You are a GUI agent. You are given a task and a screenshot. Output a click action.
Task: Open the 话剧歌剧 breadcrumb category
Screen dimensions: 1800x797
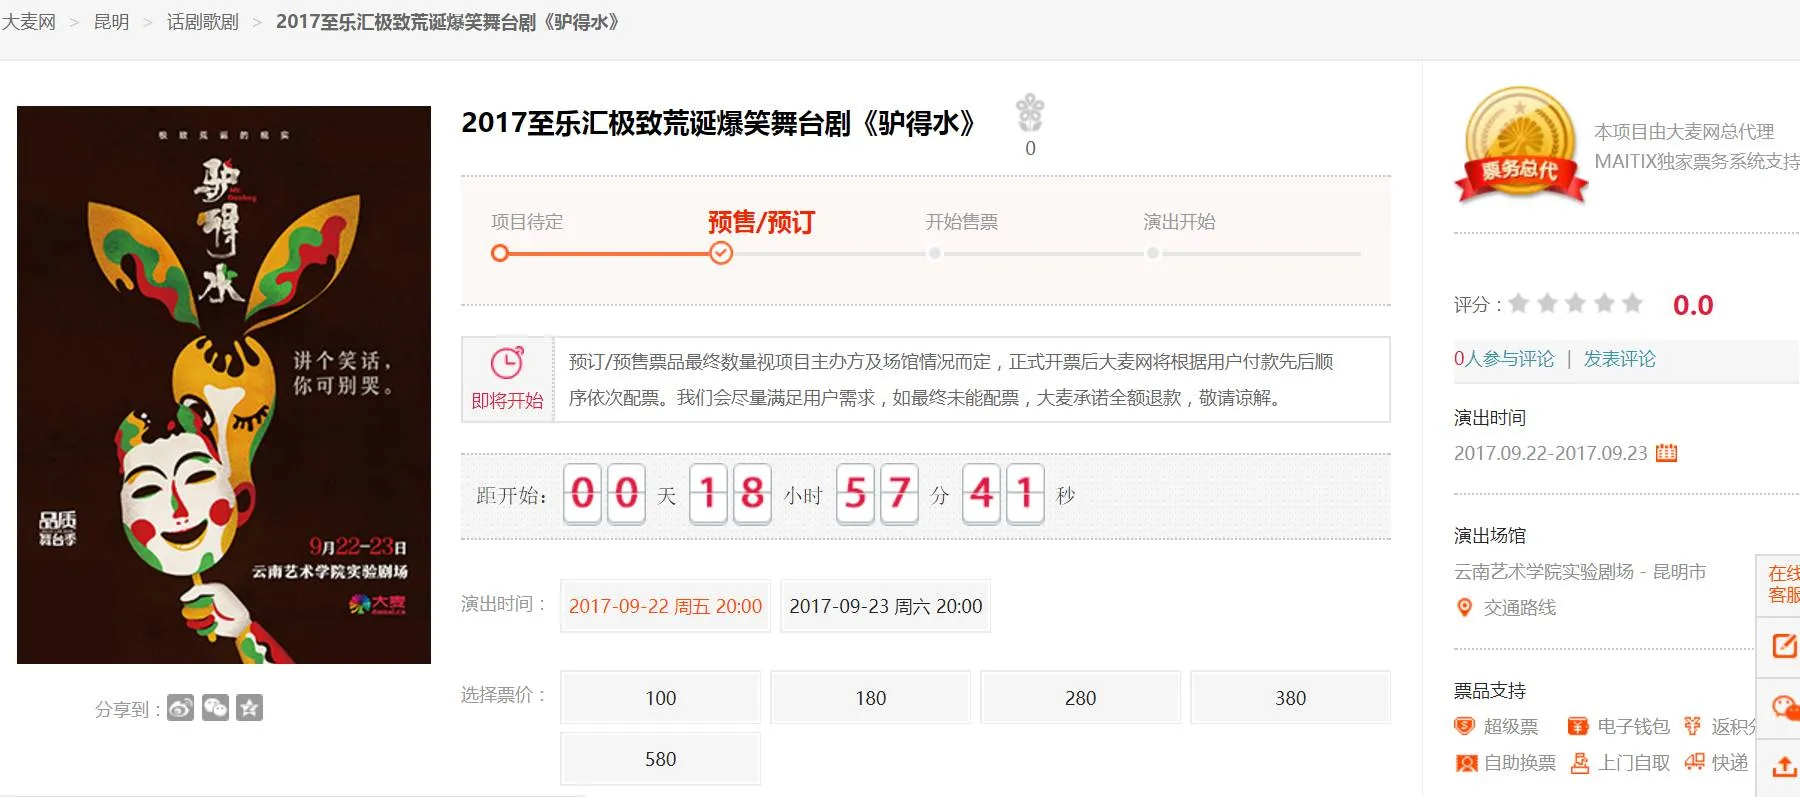[x=202, y=22]
